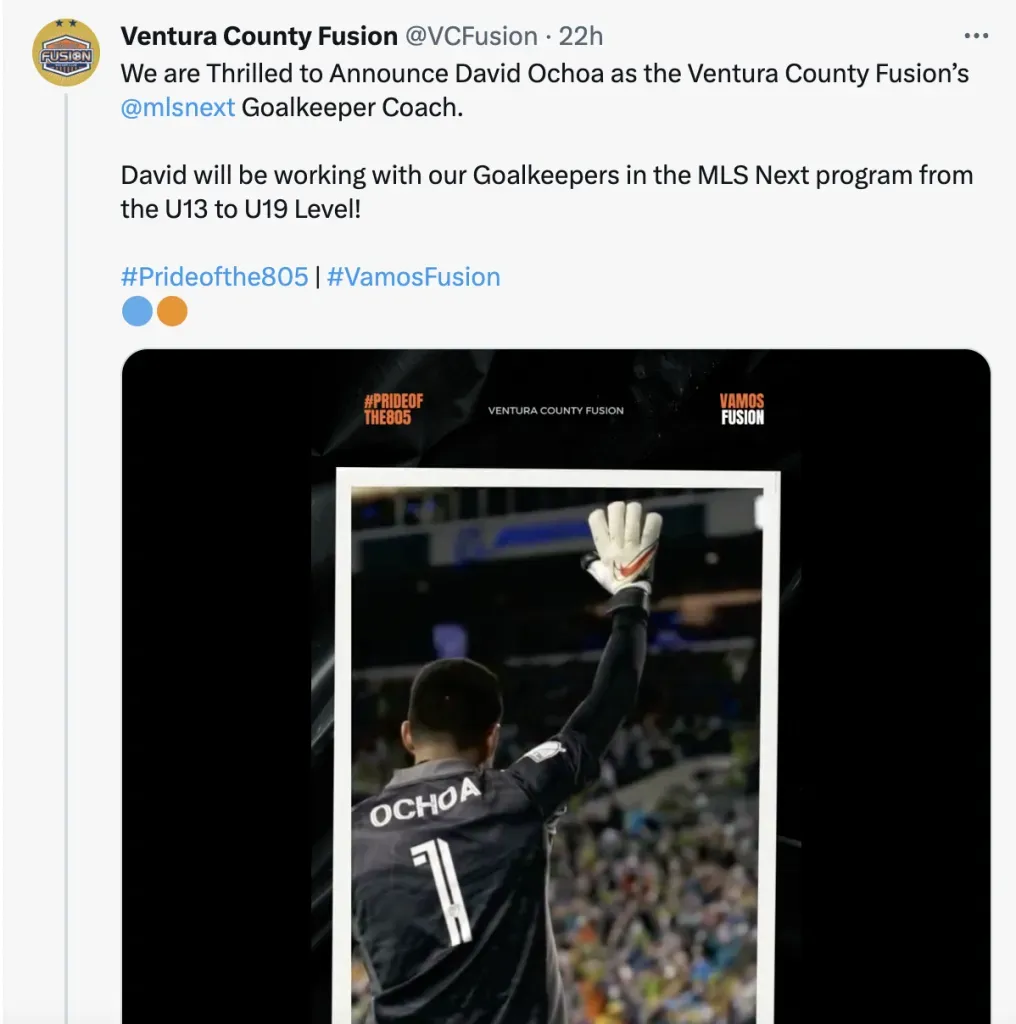Open the #Prideofthe805 hashtag
This screenshot has height=1024, width=1016.
214,276
